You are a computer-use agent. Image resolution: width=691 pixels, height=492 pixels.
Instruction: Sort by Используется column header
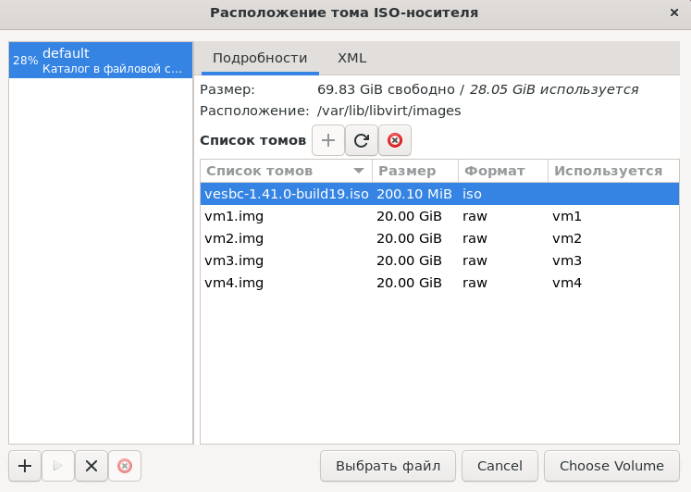[x=608, y=171]
